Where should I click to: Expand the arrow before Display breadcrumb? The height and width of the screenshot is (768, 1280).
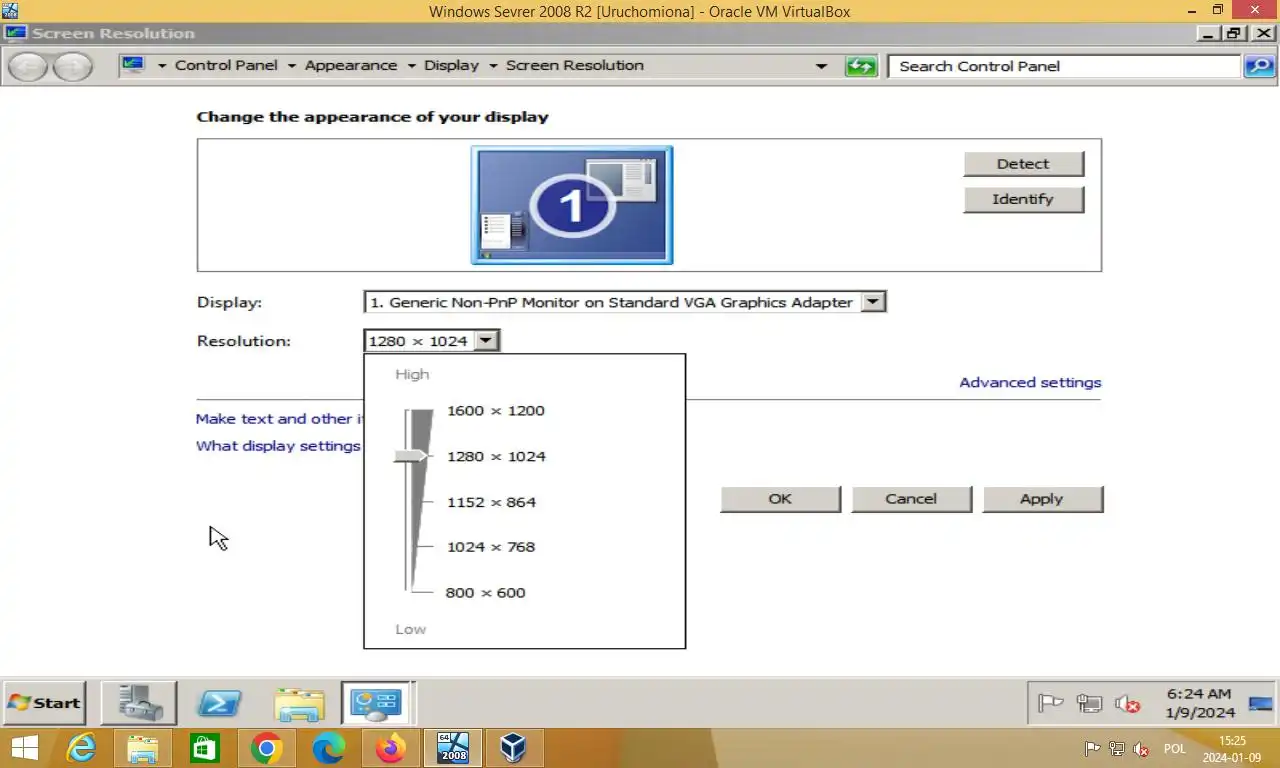411,66
